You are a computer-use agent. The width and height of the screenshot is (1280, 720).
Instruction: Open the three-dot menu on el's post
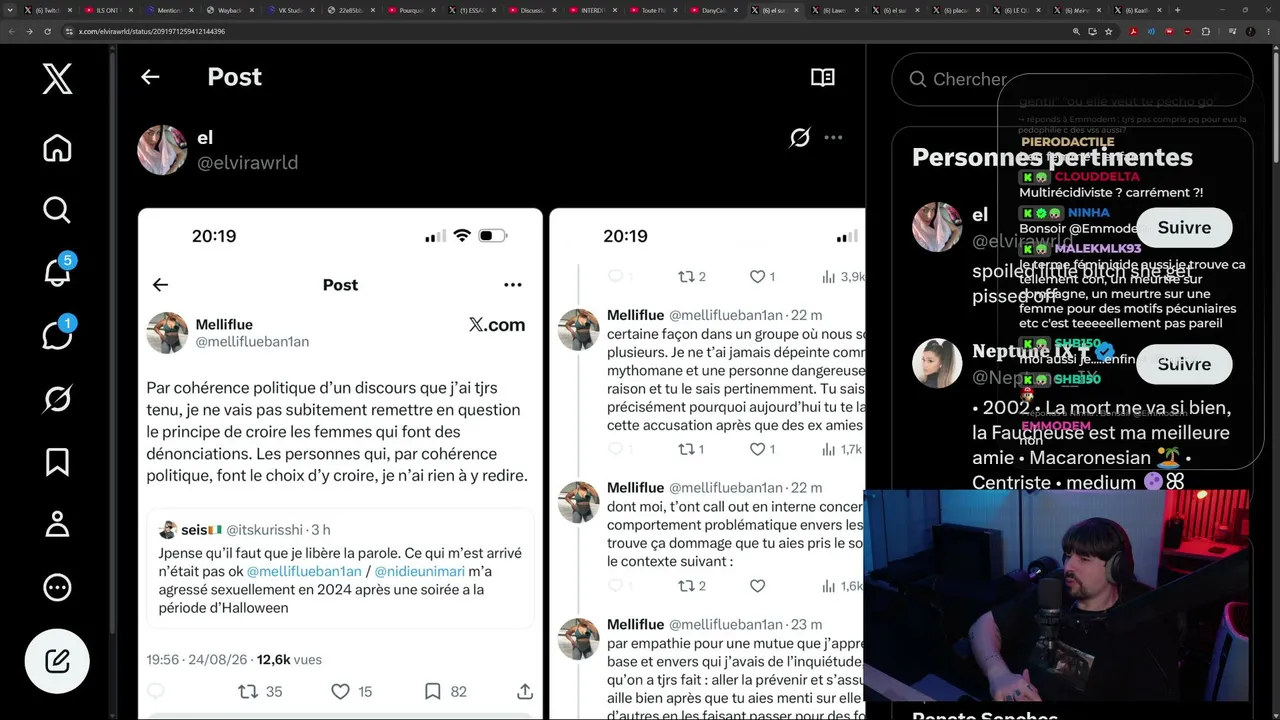(x=833, y=138)
